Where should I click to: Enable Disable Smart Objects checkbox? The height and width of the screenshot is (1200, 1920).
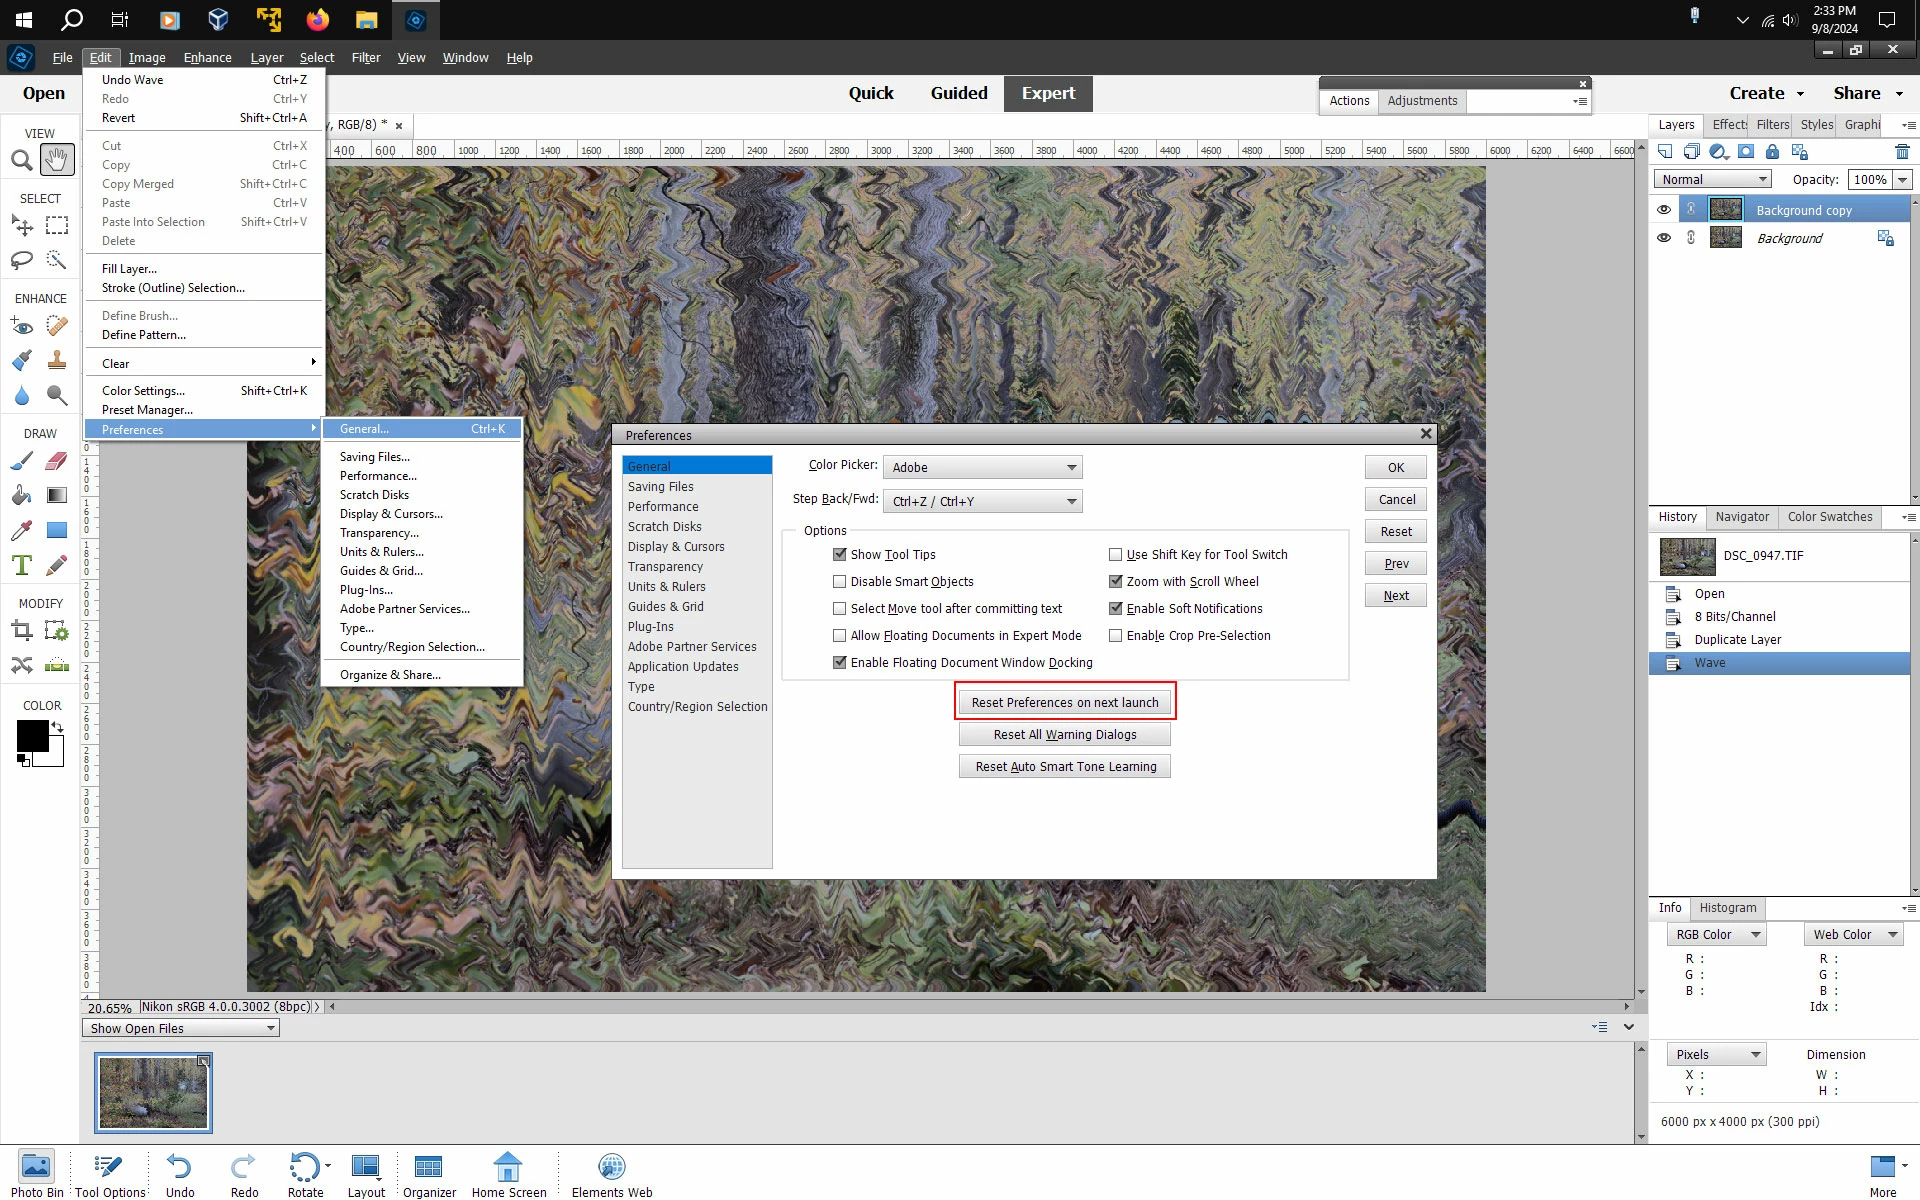pos(840,582)
